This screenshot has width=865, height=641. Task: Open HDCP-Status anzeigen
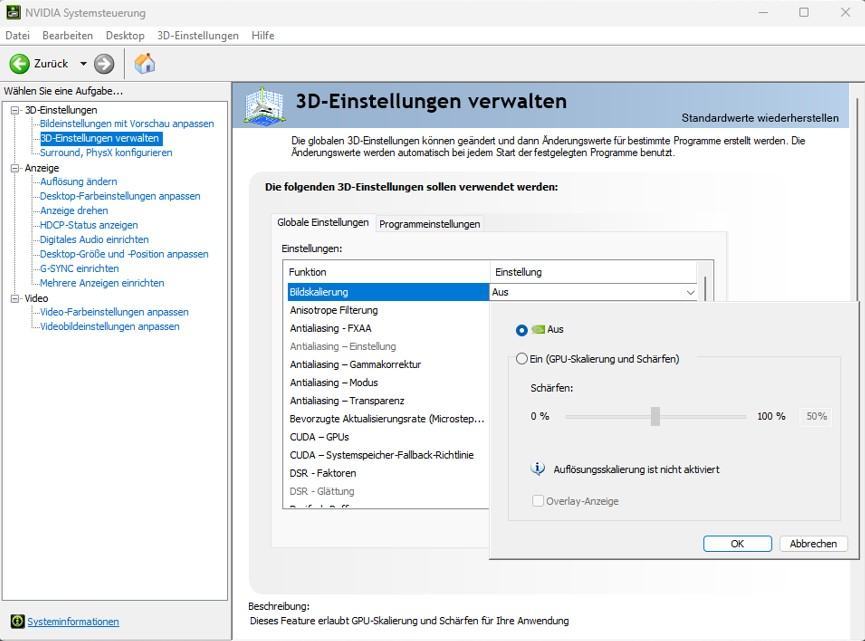point(89,225)
